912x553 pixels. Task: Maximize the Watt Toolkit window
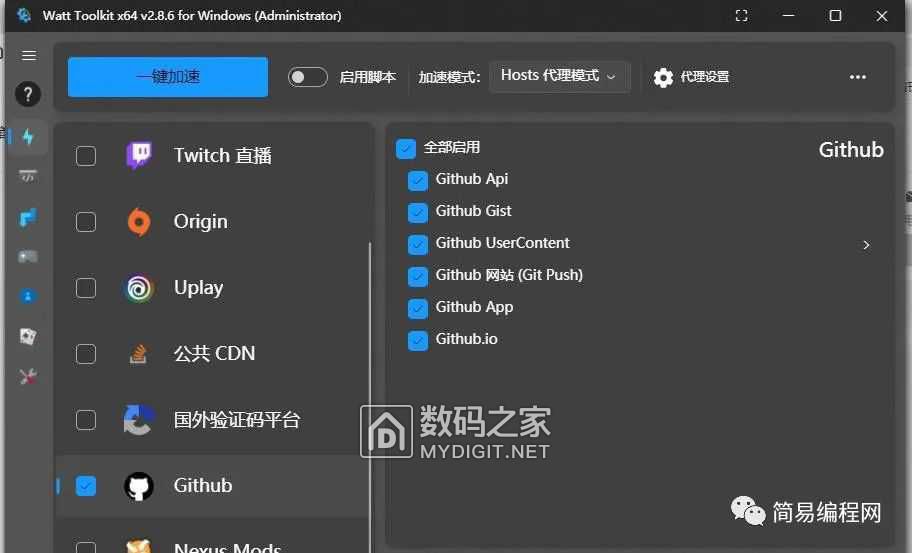click(x=835, y=16)
